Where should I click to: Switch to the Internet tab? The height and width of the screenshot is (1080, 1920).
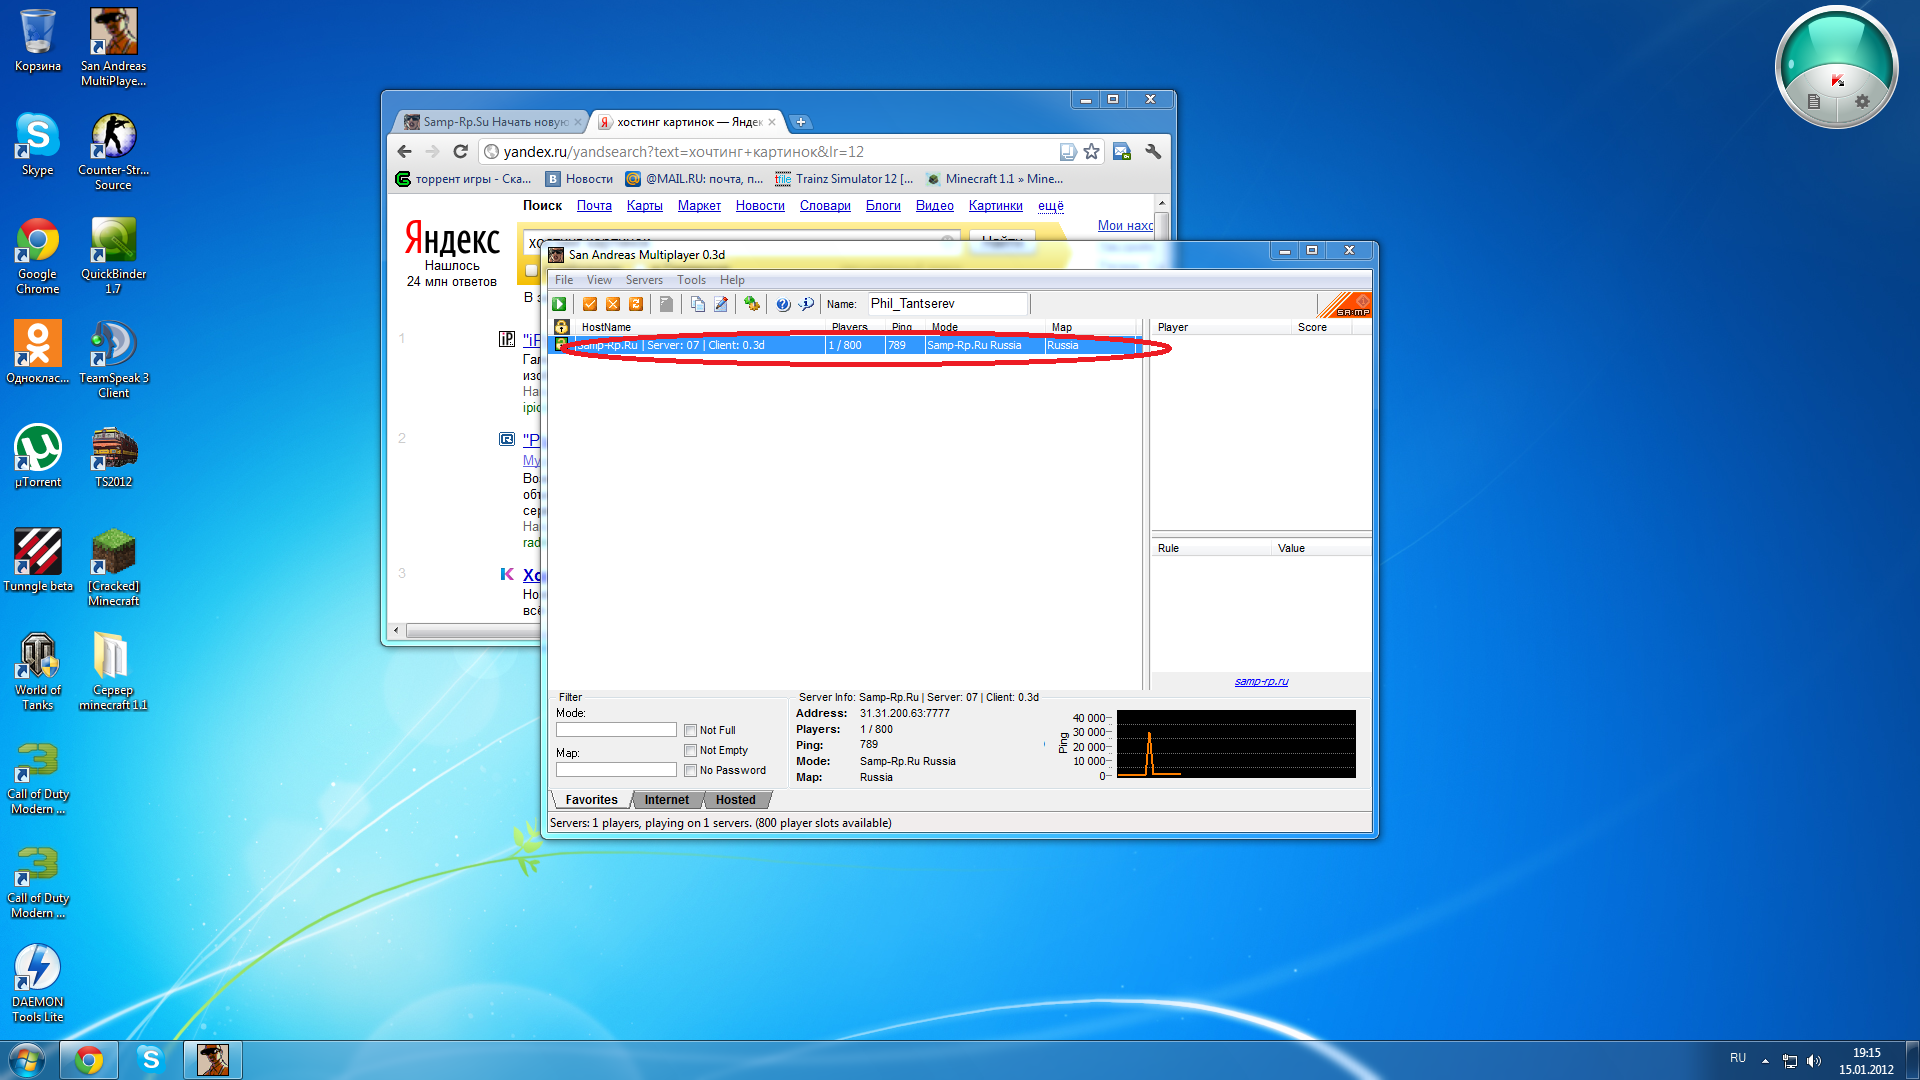[666, 800]
